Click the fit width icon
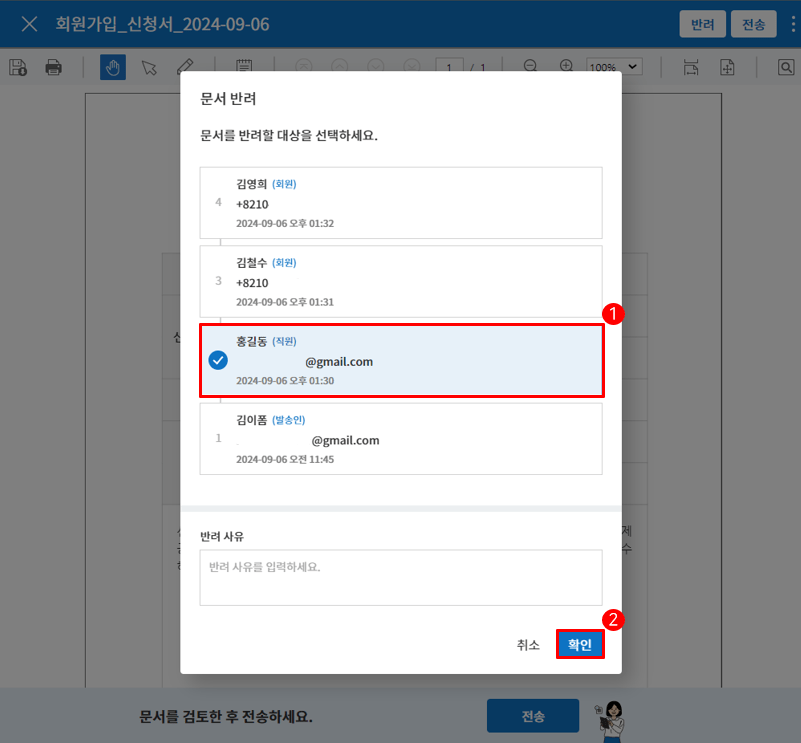Image resolution: width=801 pixels, height=743 pixels. point(691,67)
